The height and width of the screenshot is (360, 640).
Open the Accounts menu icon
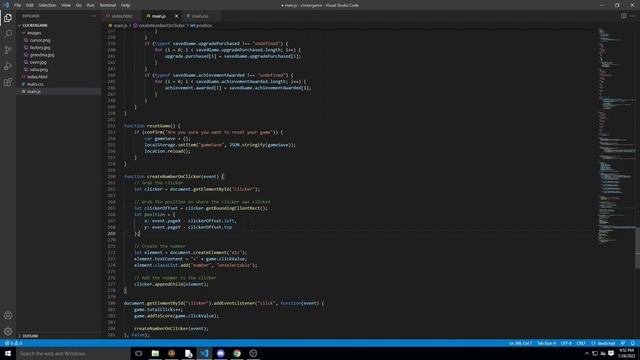pyautogui.click(x=8, y=315)
